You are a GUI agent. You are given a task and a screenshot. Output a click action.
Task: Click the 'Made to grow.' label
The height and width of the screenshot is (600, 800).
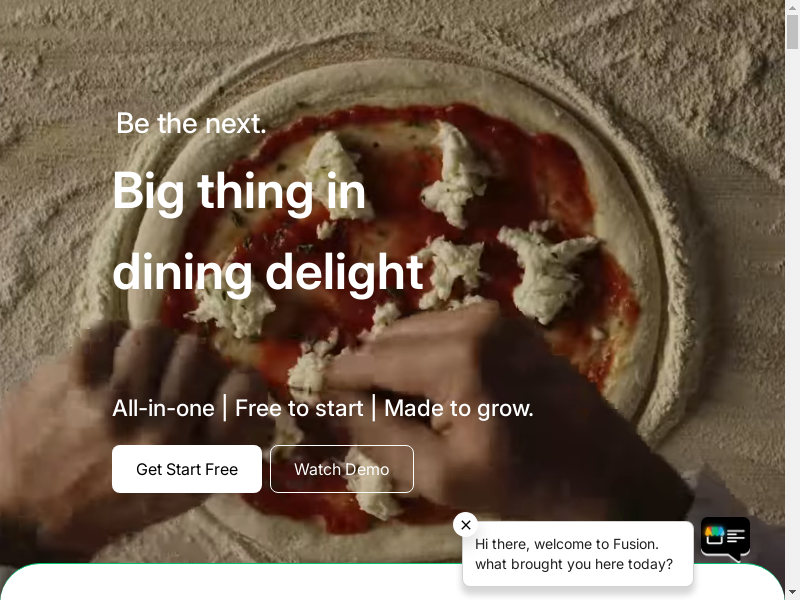tap(459, 408)
